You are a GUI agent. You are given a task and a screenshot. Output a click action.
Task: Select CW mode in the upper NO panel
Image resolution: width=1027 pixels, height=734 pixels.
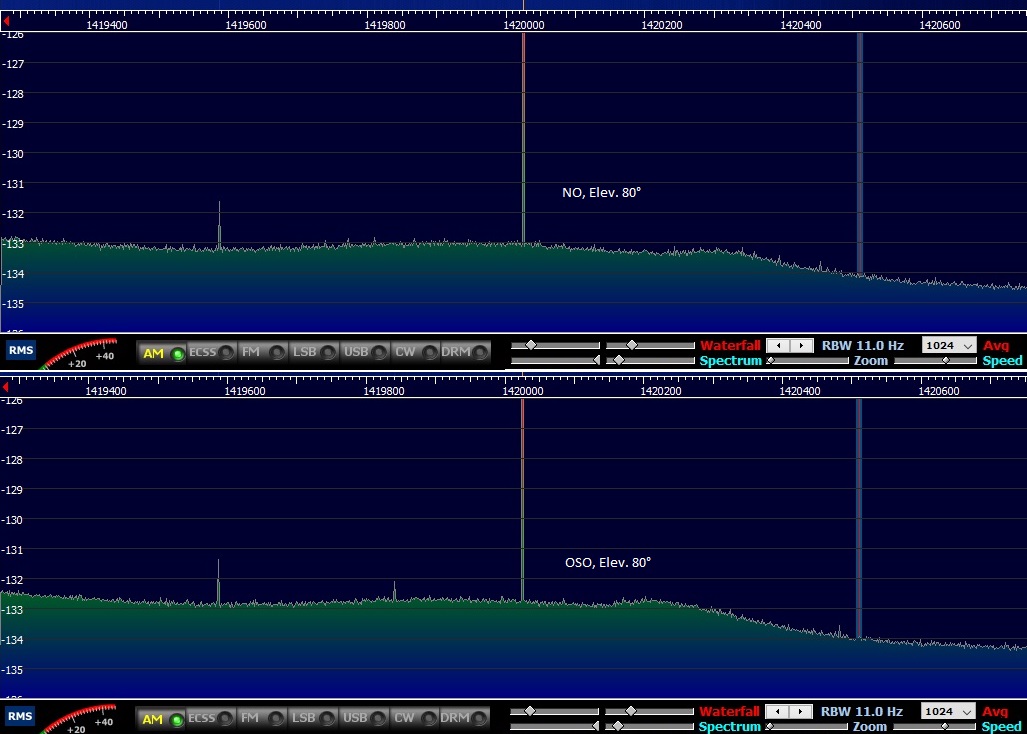click(415, 352)
